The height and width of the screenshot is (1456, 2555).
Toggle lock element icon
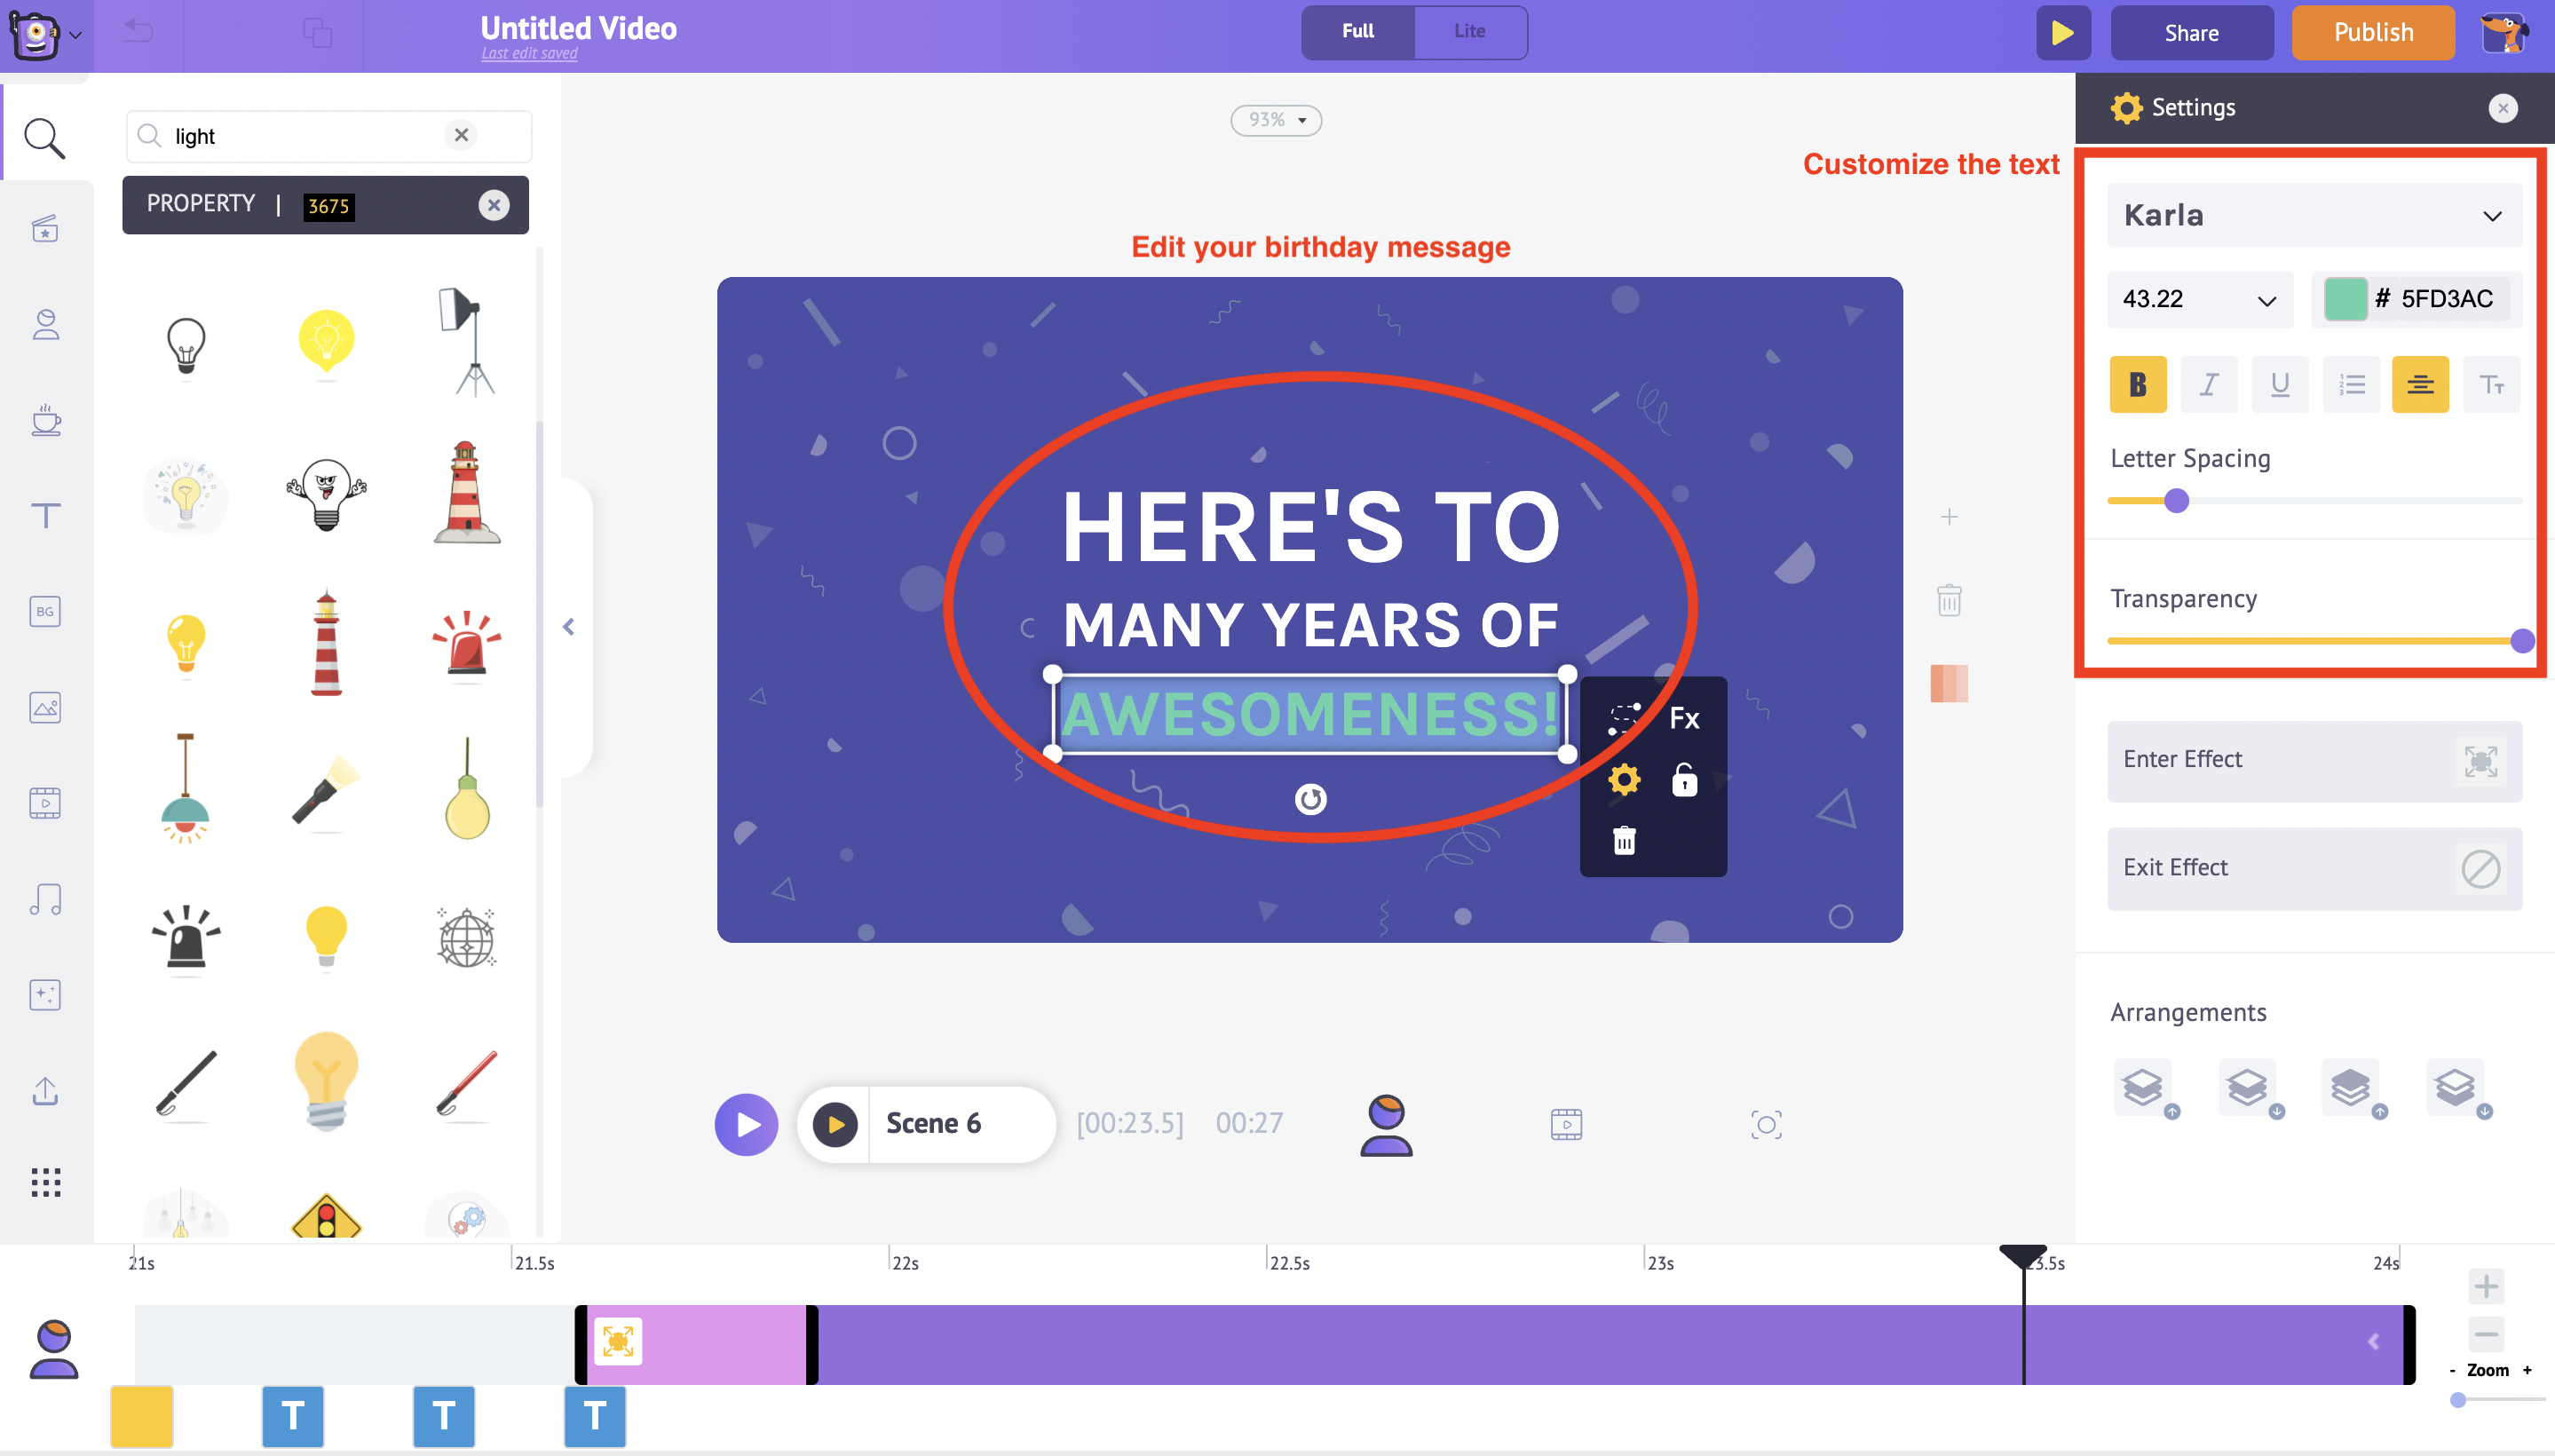1680,780
